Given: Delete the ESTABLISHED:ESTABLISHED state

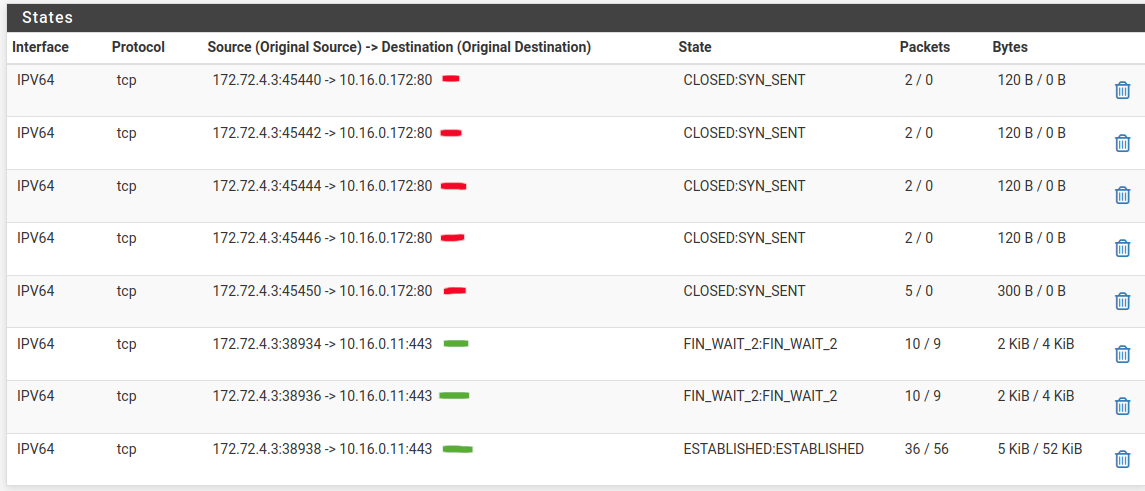Looking at the screenshot, I should [1122, 459].
